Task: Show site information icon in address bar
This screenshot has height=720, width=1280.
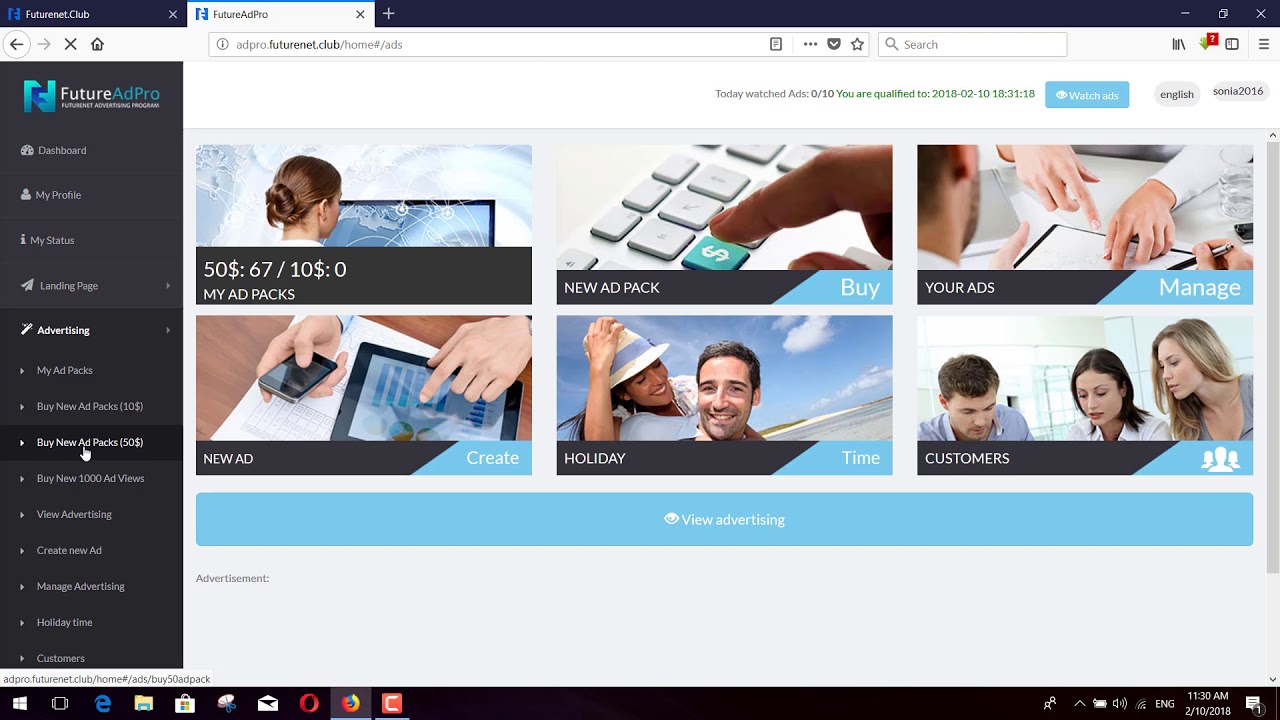Action: click(223, 44)
